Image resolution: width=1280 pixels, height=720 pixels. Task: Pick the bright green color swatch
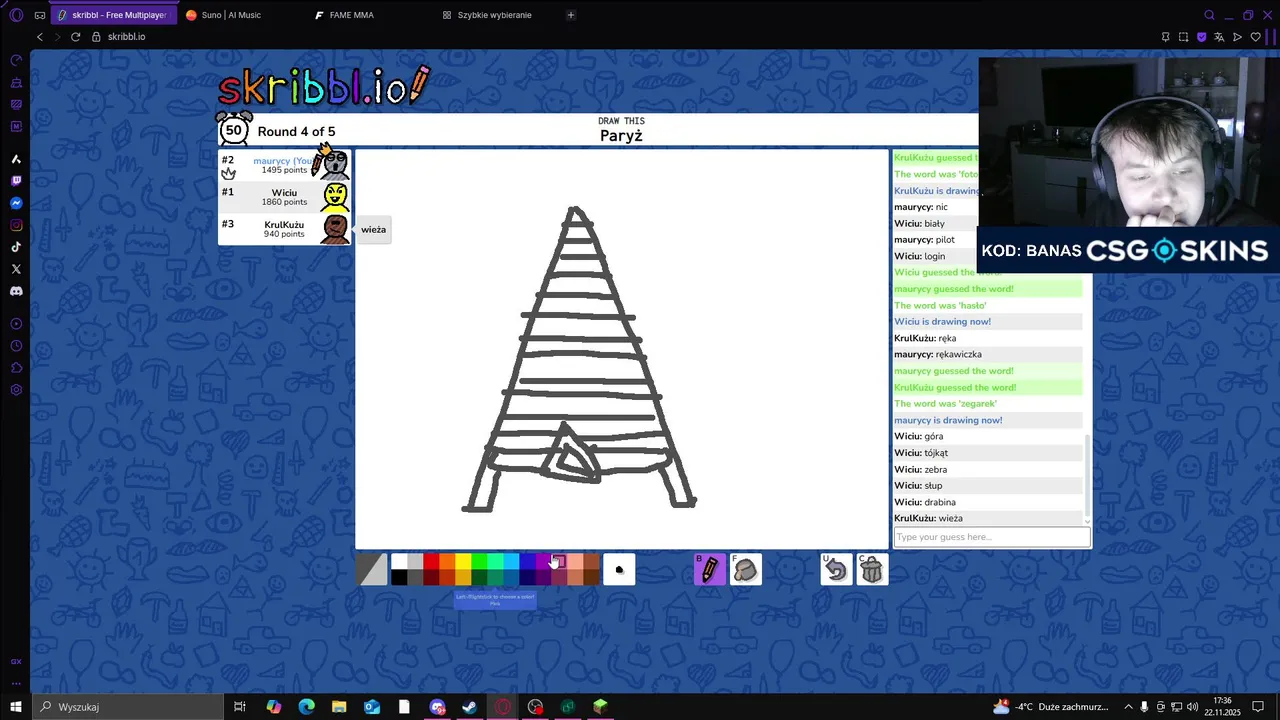(479, 561)
